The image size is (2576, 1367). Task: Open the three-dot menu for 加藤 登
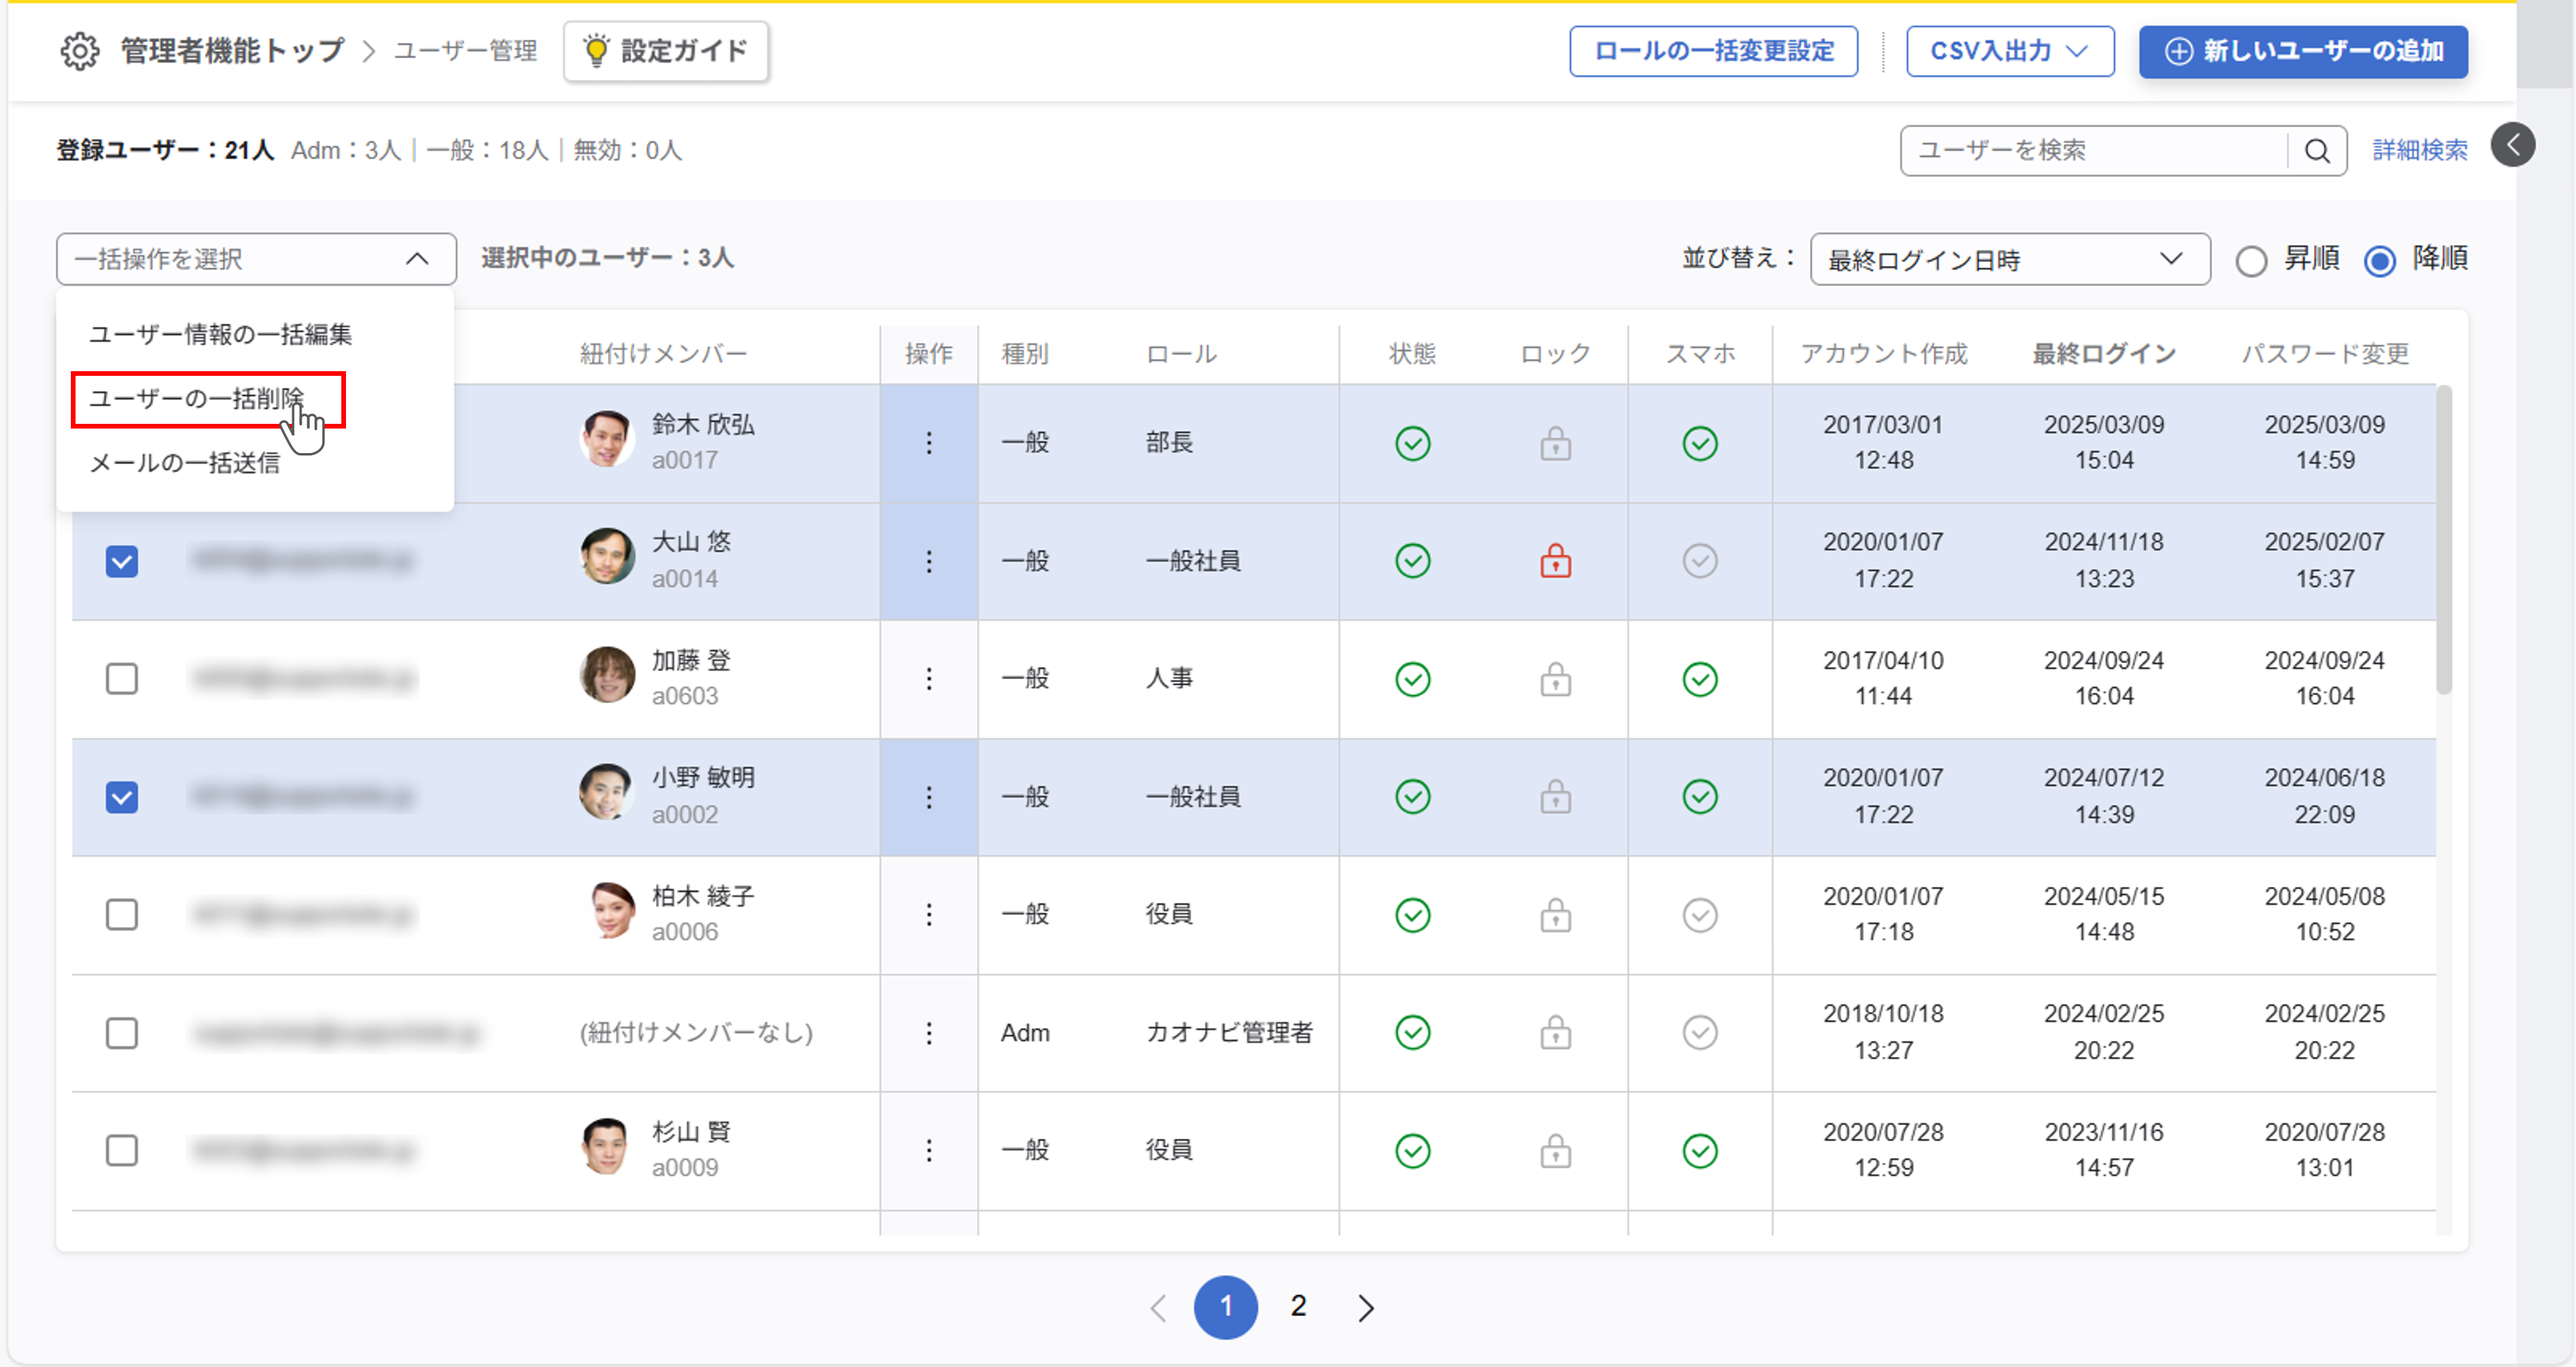pos(929,679)
